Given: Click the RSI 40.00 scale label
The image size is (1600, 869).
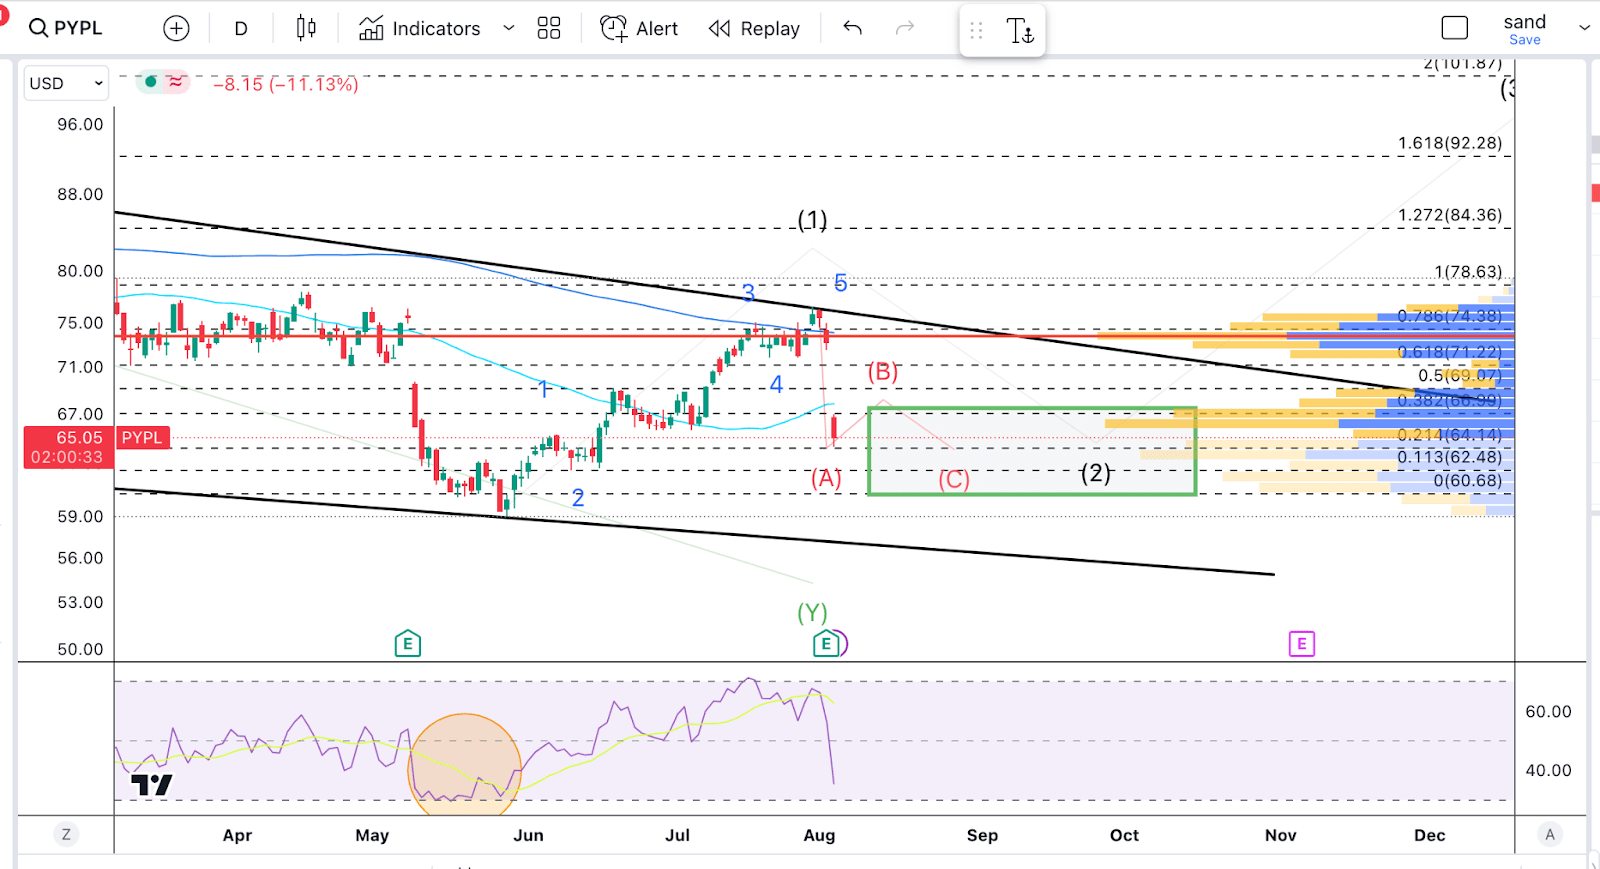Looking at the screenshot, I should (1548, 771).
